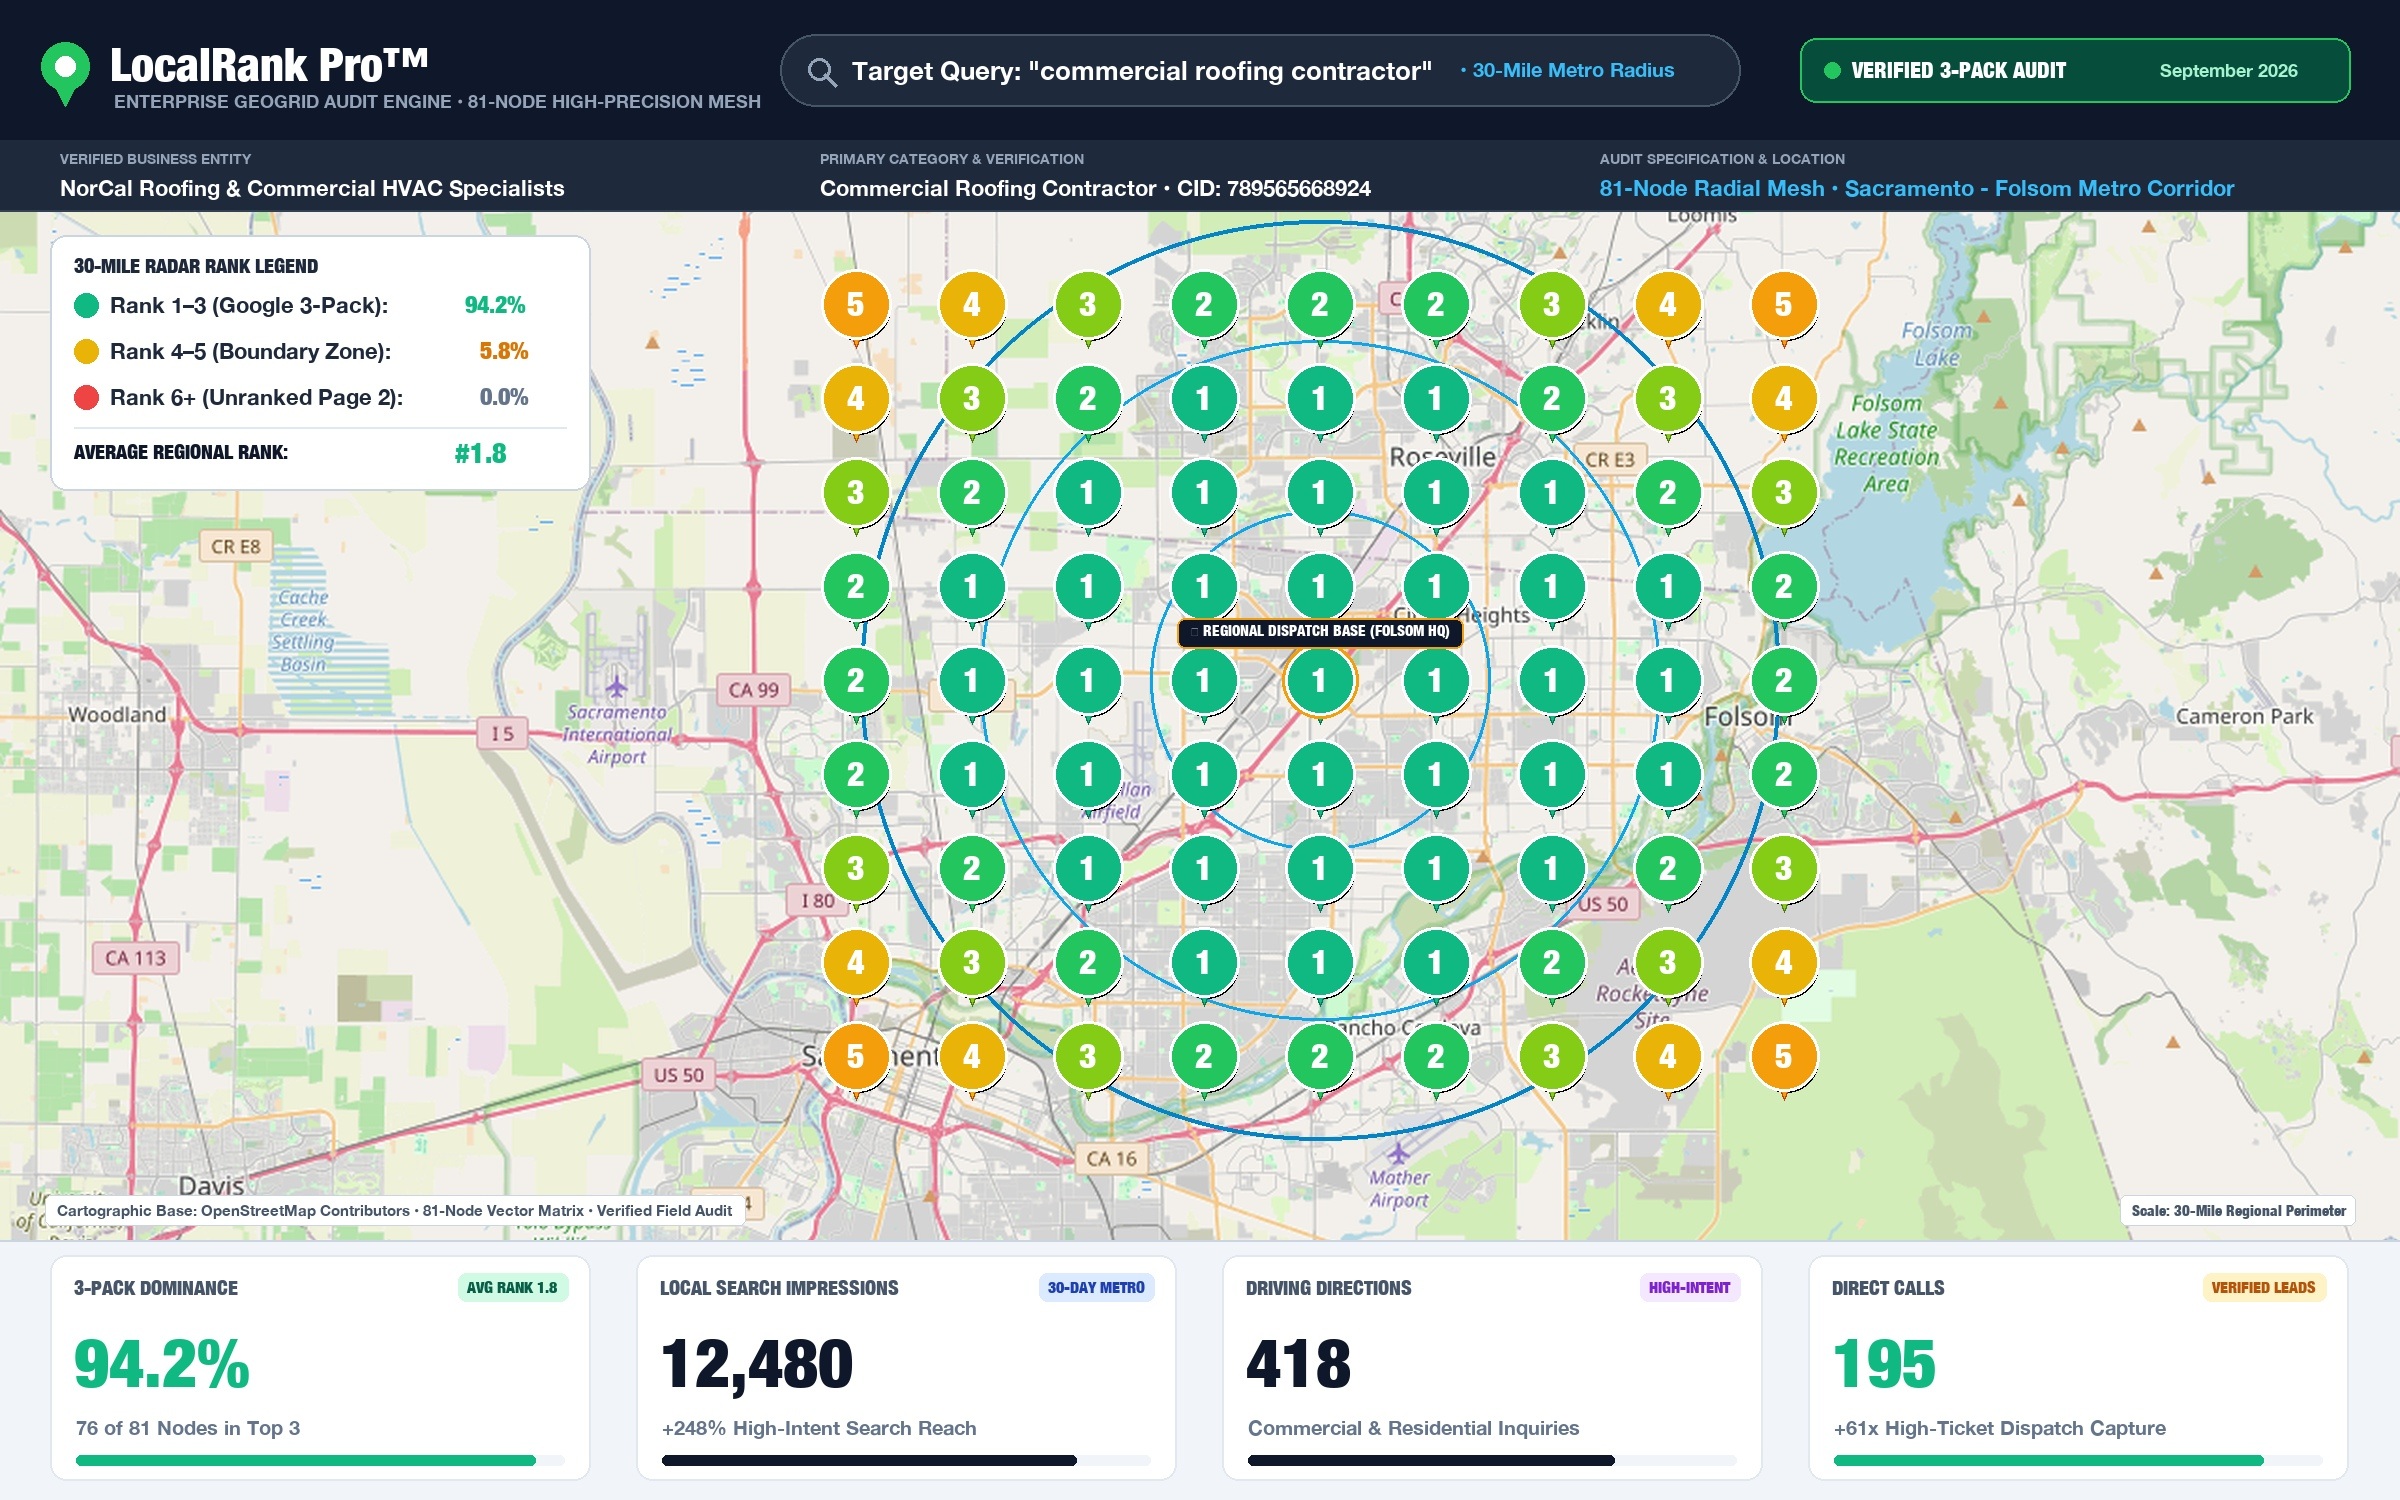Click the CA 16 highway shield
The image size is (2400, 1500).
1111,1159
